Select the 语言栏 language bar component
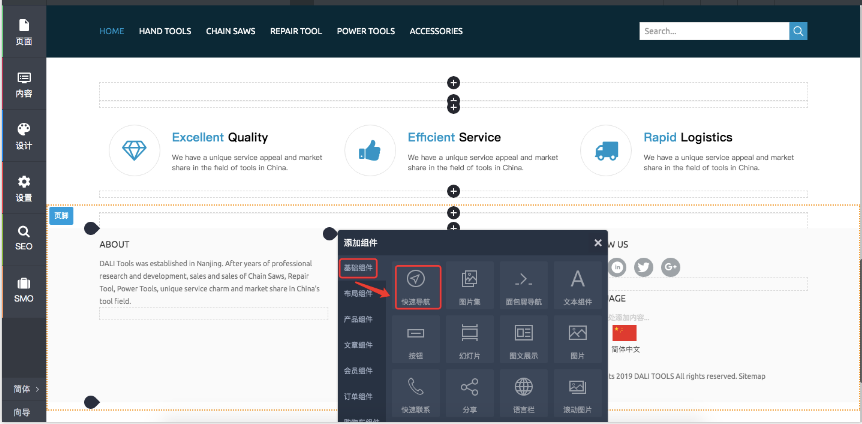 [524, 392]
